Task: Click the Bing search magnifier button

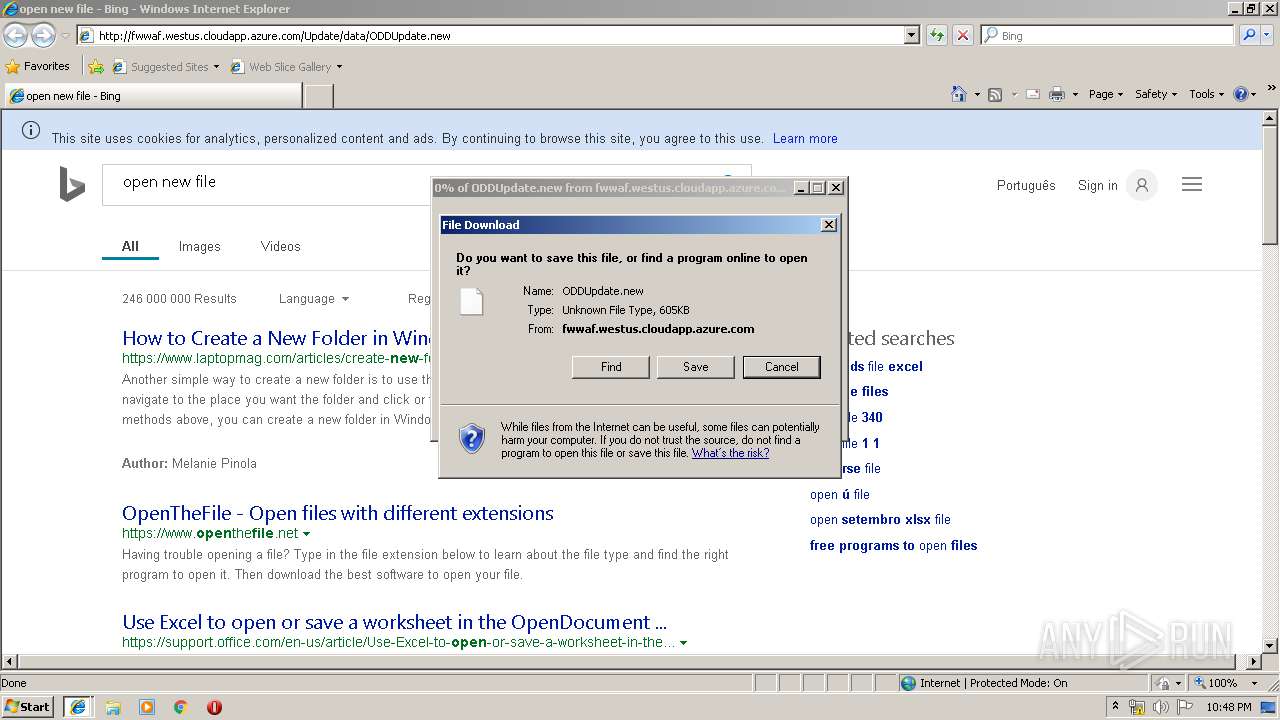Action: click(x=1249, y=35)
